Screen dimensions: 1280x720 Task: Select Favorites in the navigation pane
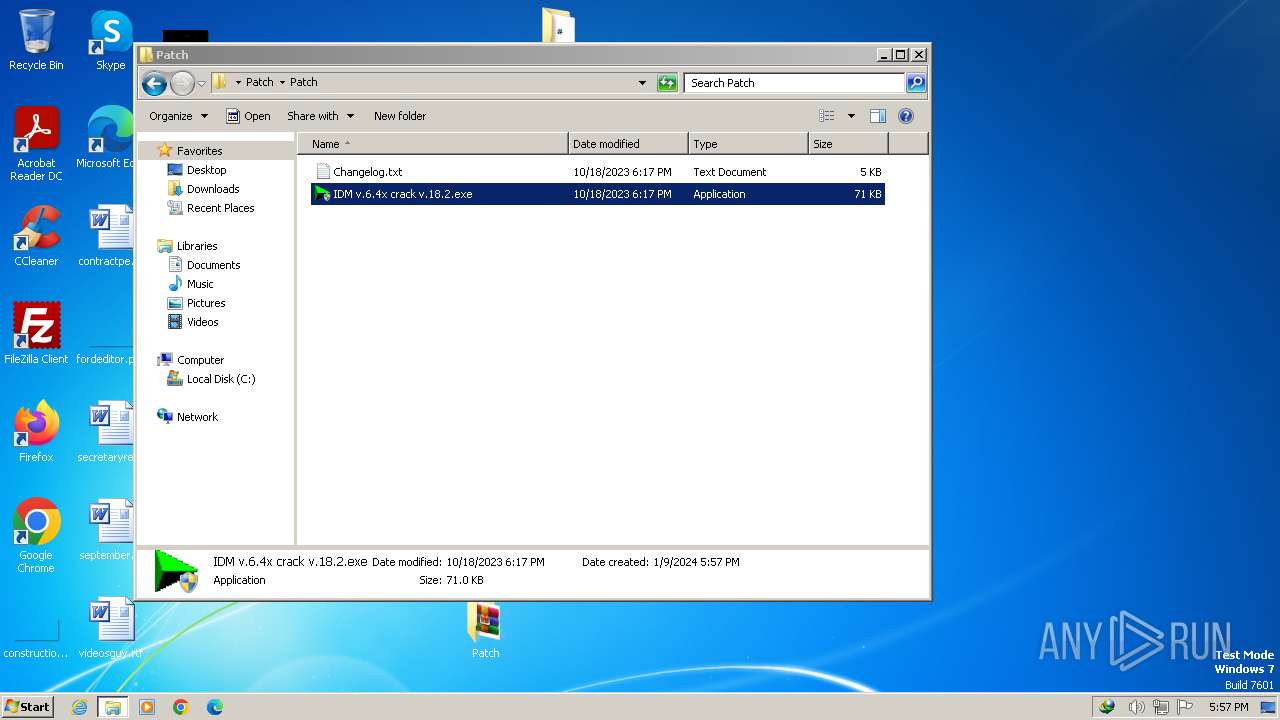pos(199,151)
